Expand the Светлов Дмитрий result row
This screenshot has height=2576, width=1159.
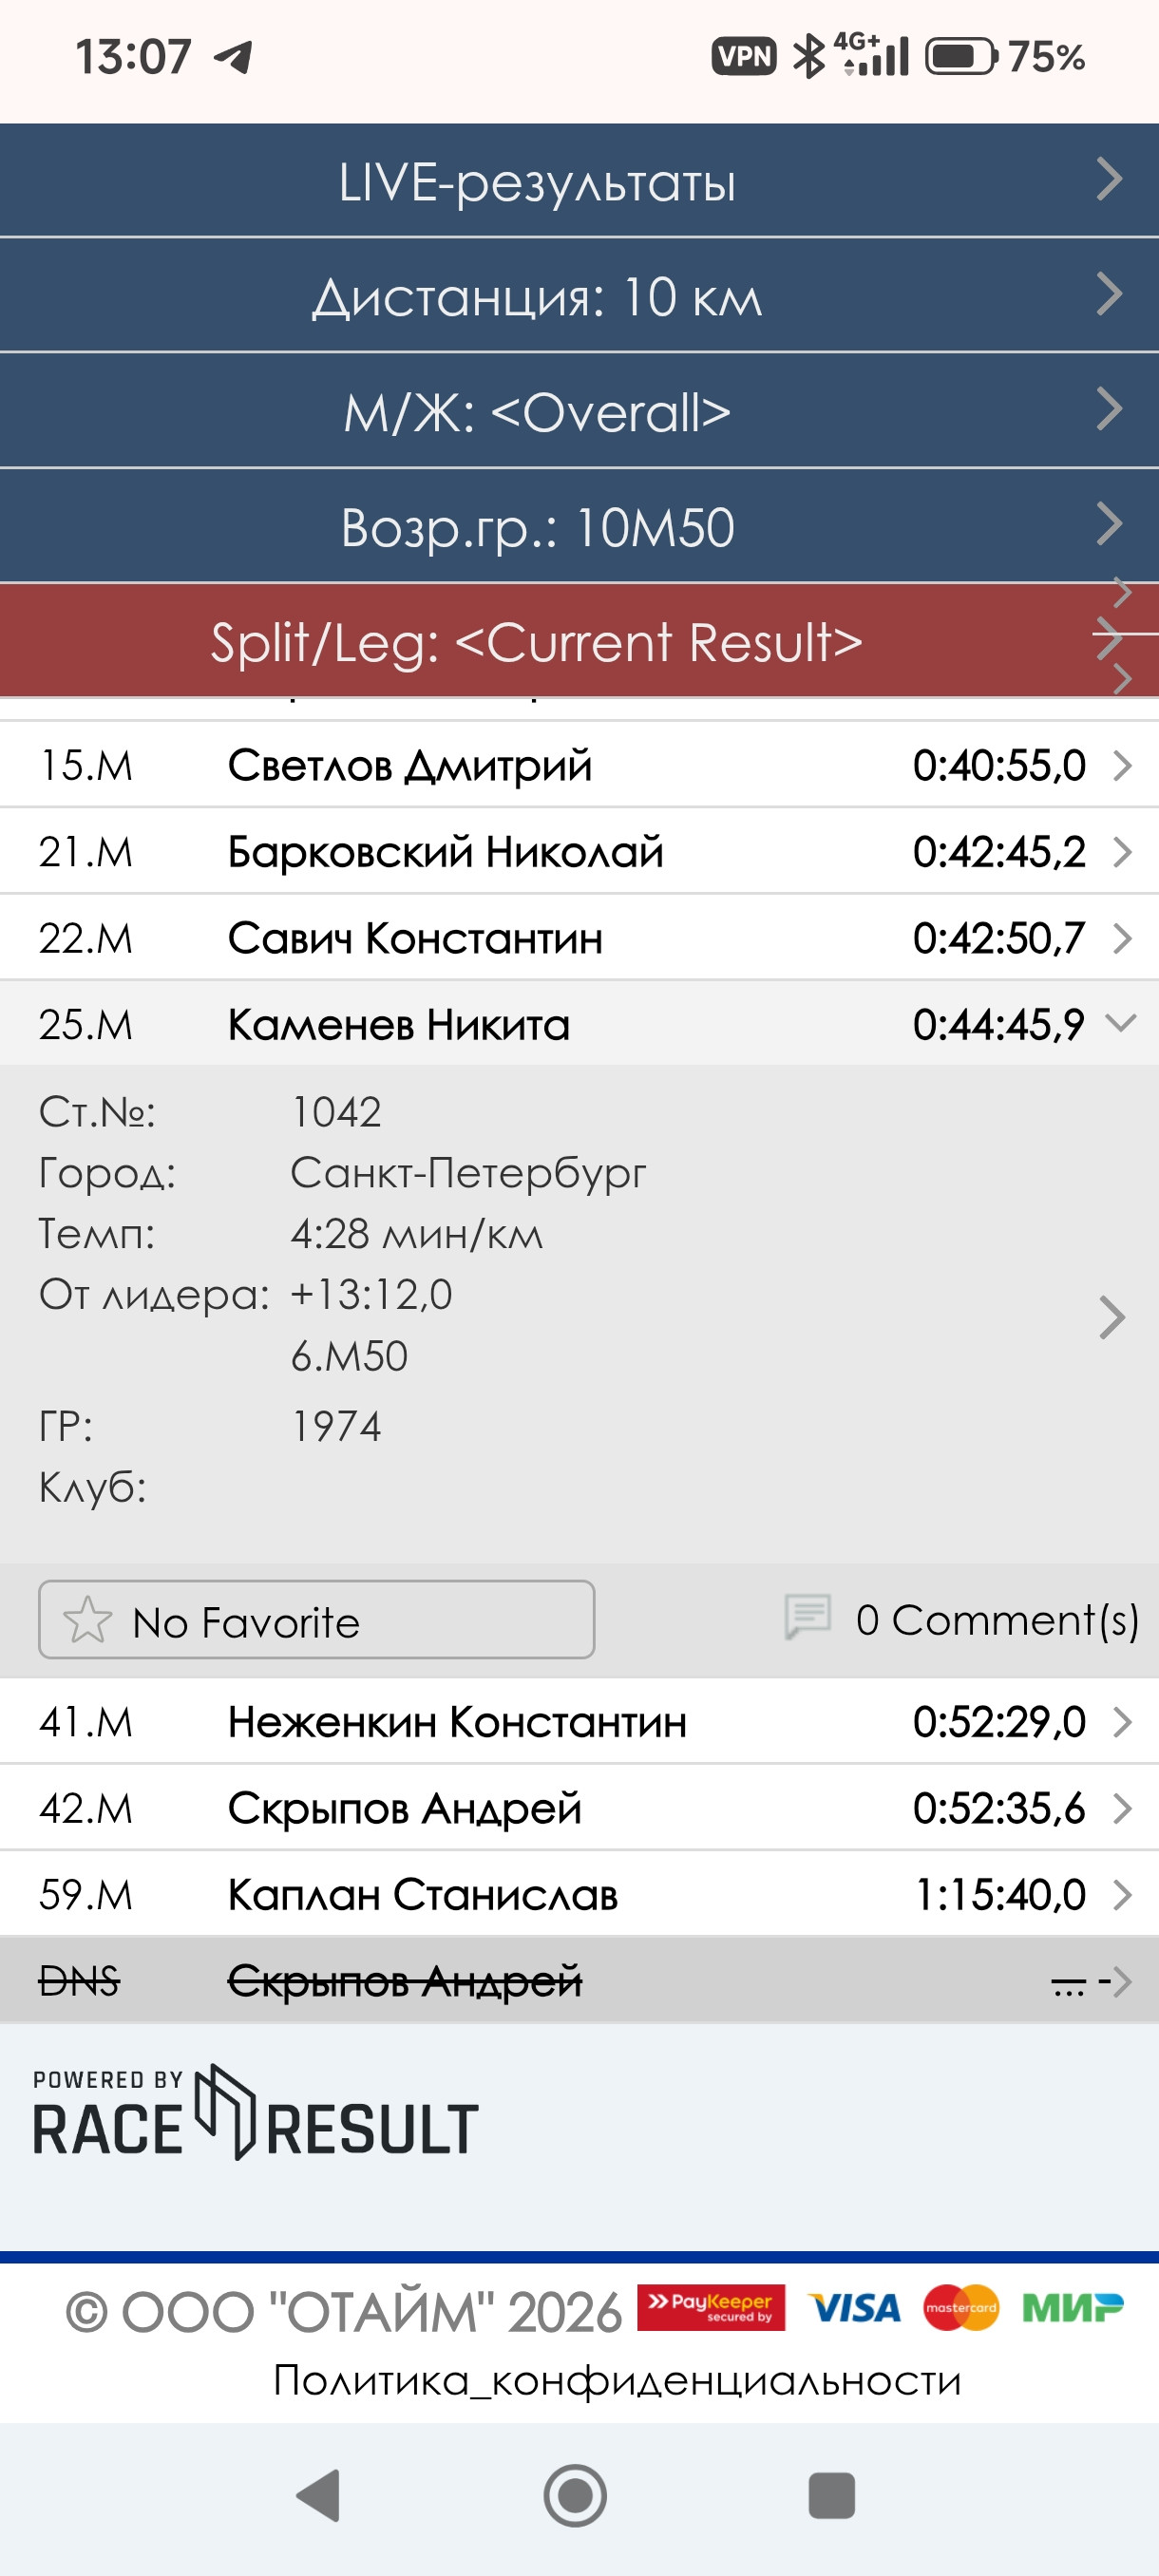point(579,765)
